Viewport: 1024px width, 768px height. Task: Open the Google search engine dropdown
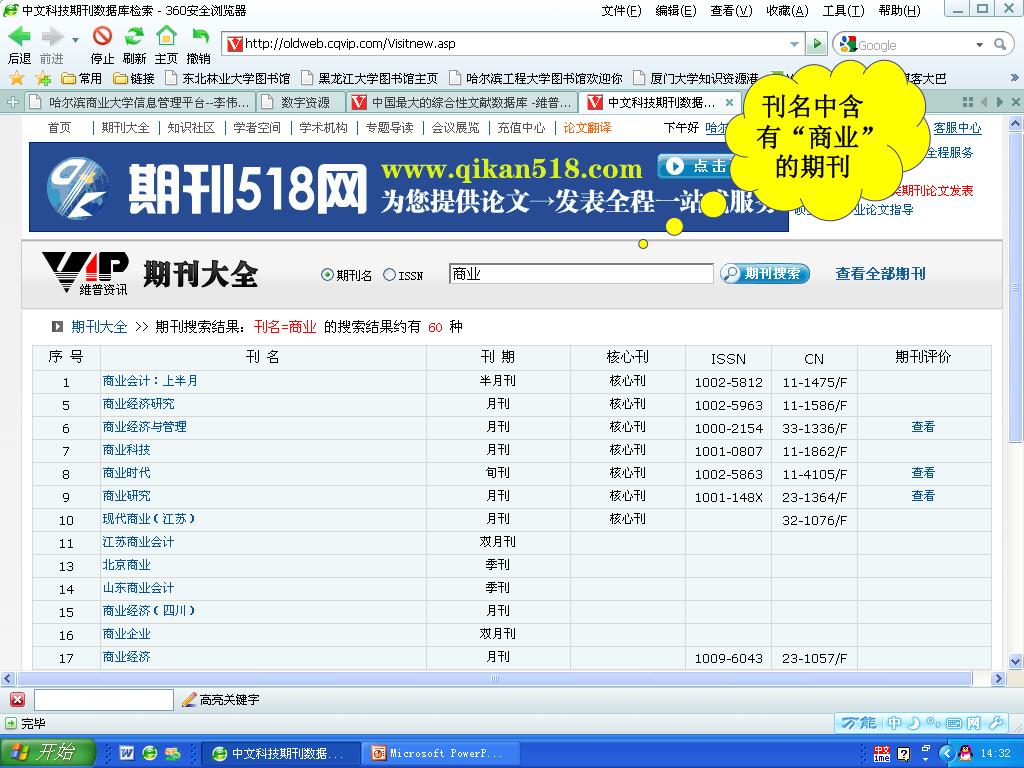pos(979,44)
